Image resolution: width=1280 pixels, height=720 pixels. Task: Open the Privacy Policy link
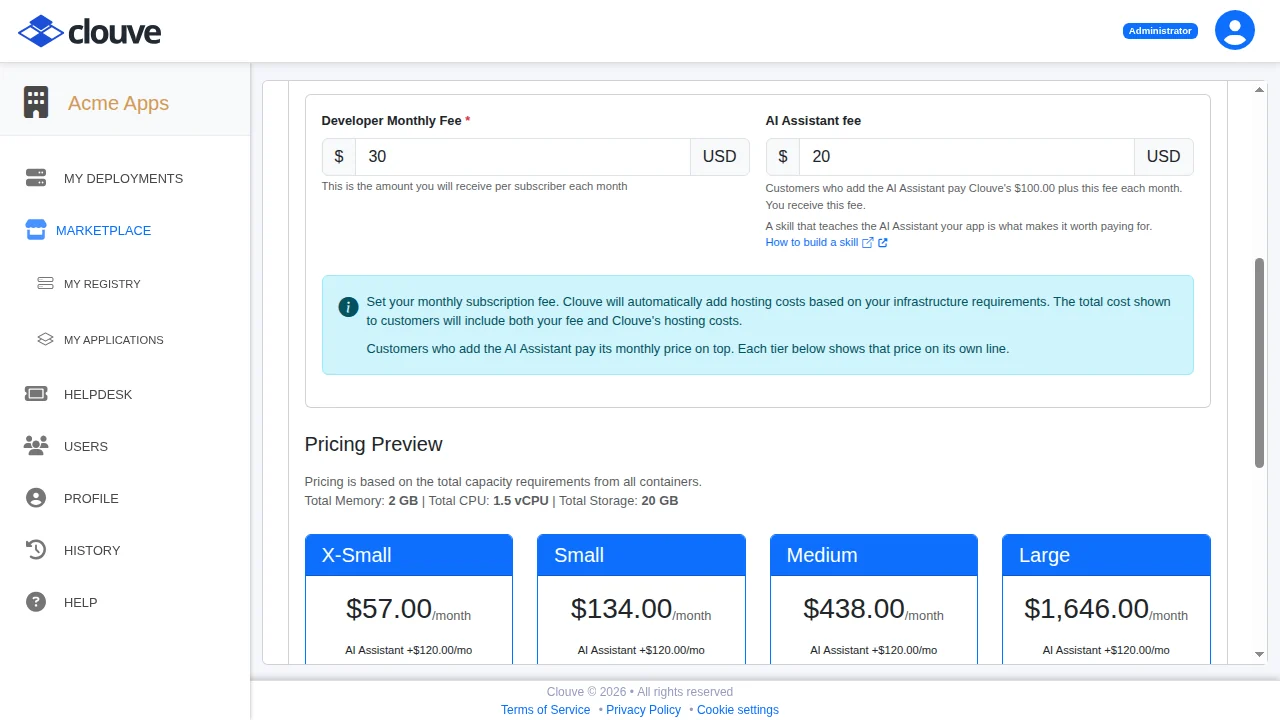[643, 710]
